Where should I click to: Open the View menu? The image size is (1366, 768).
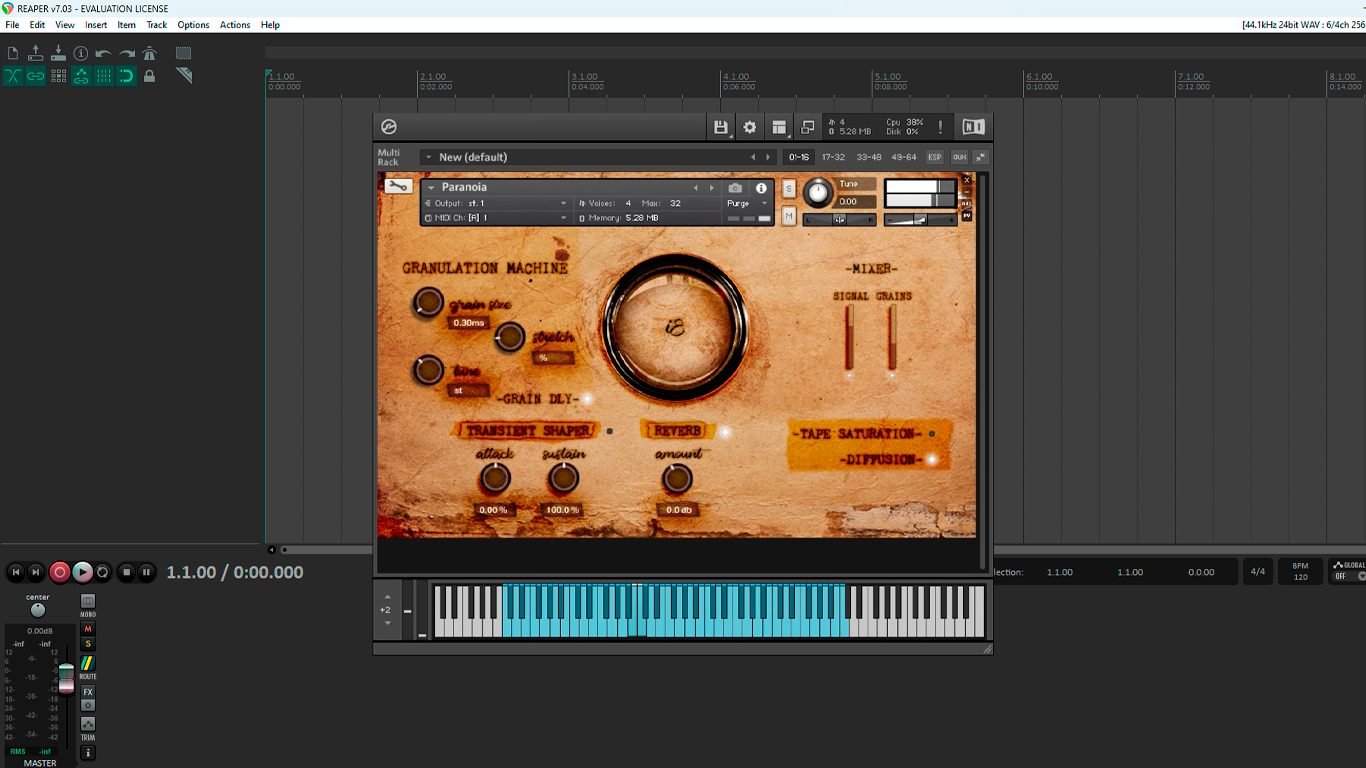click(x=65, y=25)
